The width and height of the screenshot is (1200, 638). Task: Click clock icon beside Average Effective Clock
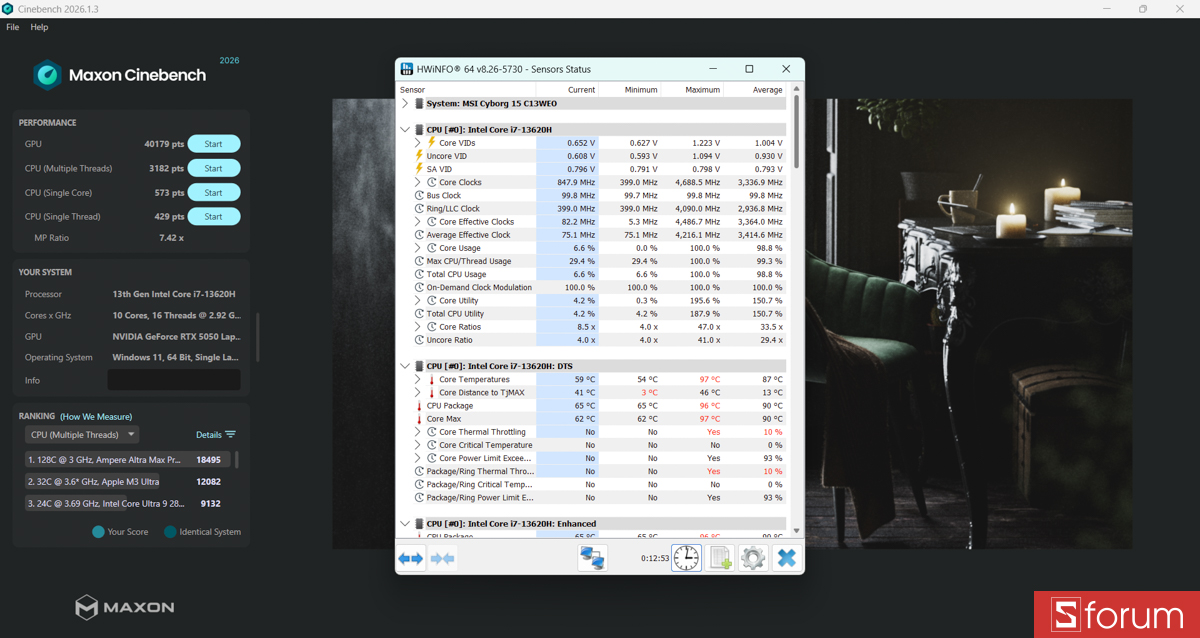[419, 235]
